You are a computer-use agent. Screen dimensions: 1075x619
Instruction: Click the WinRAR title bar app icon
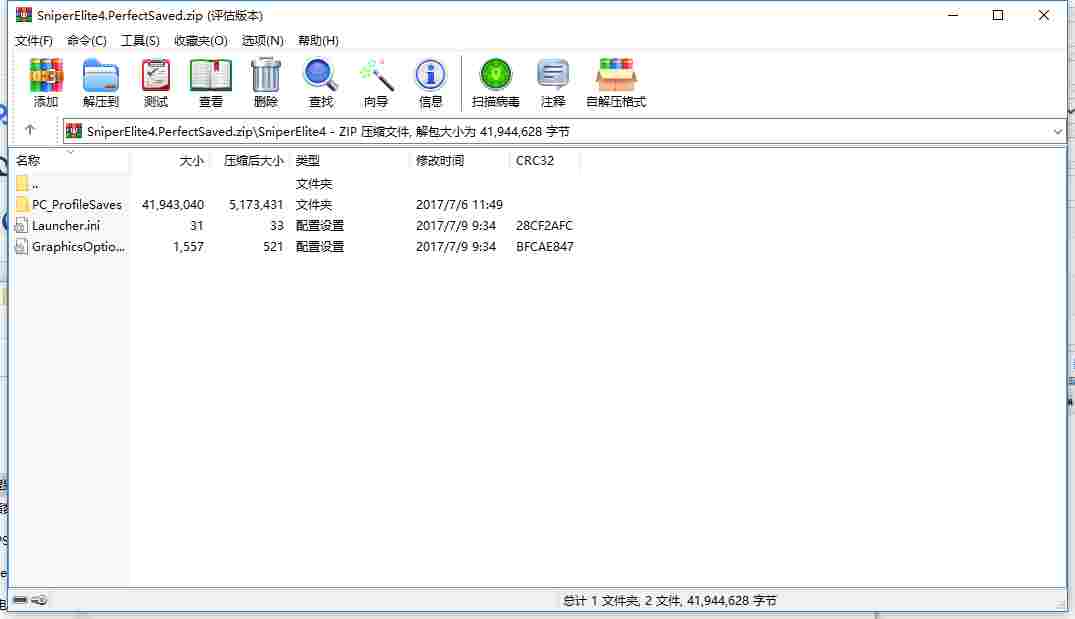pyautogui.click(x=24, y=14)
